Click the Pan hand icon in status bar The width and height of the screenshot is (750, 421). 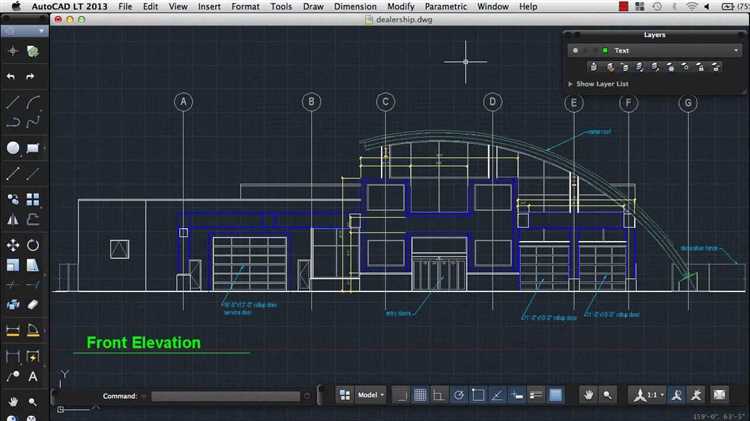588,395
